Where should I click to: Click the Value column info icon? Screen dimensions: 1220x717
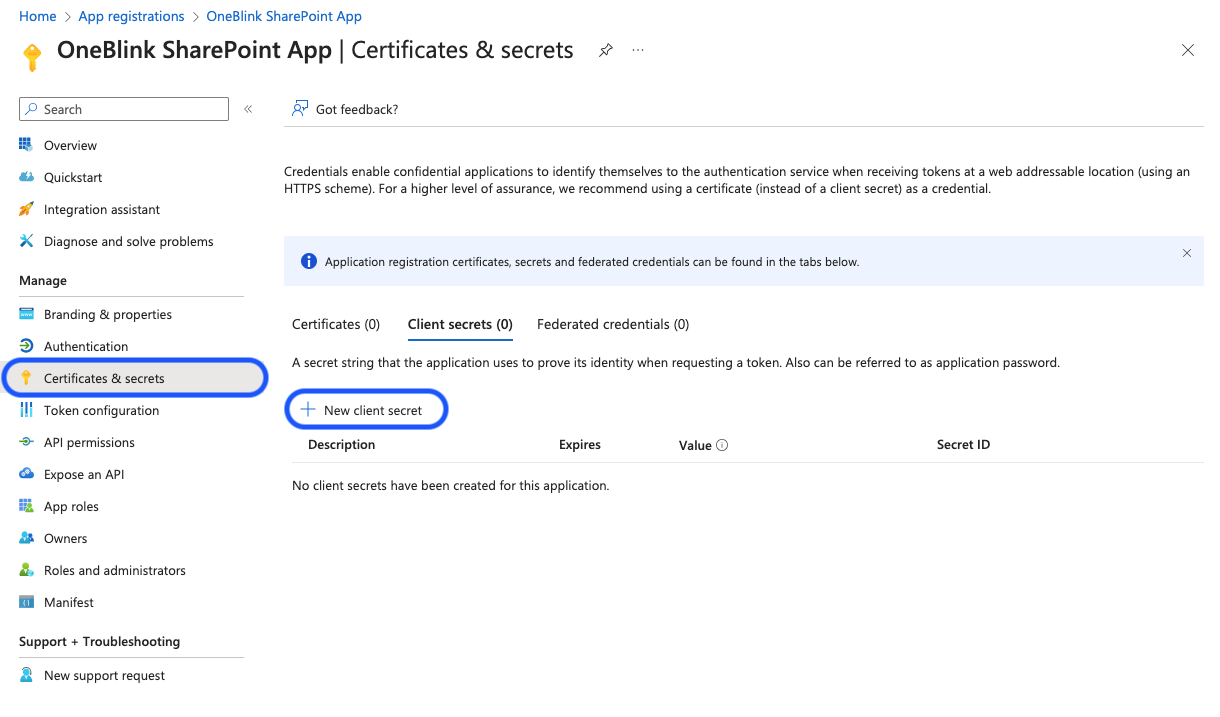click(x=722, y=445)
